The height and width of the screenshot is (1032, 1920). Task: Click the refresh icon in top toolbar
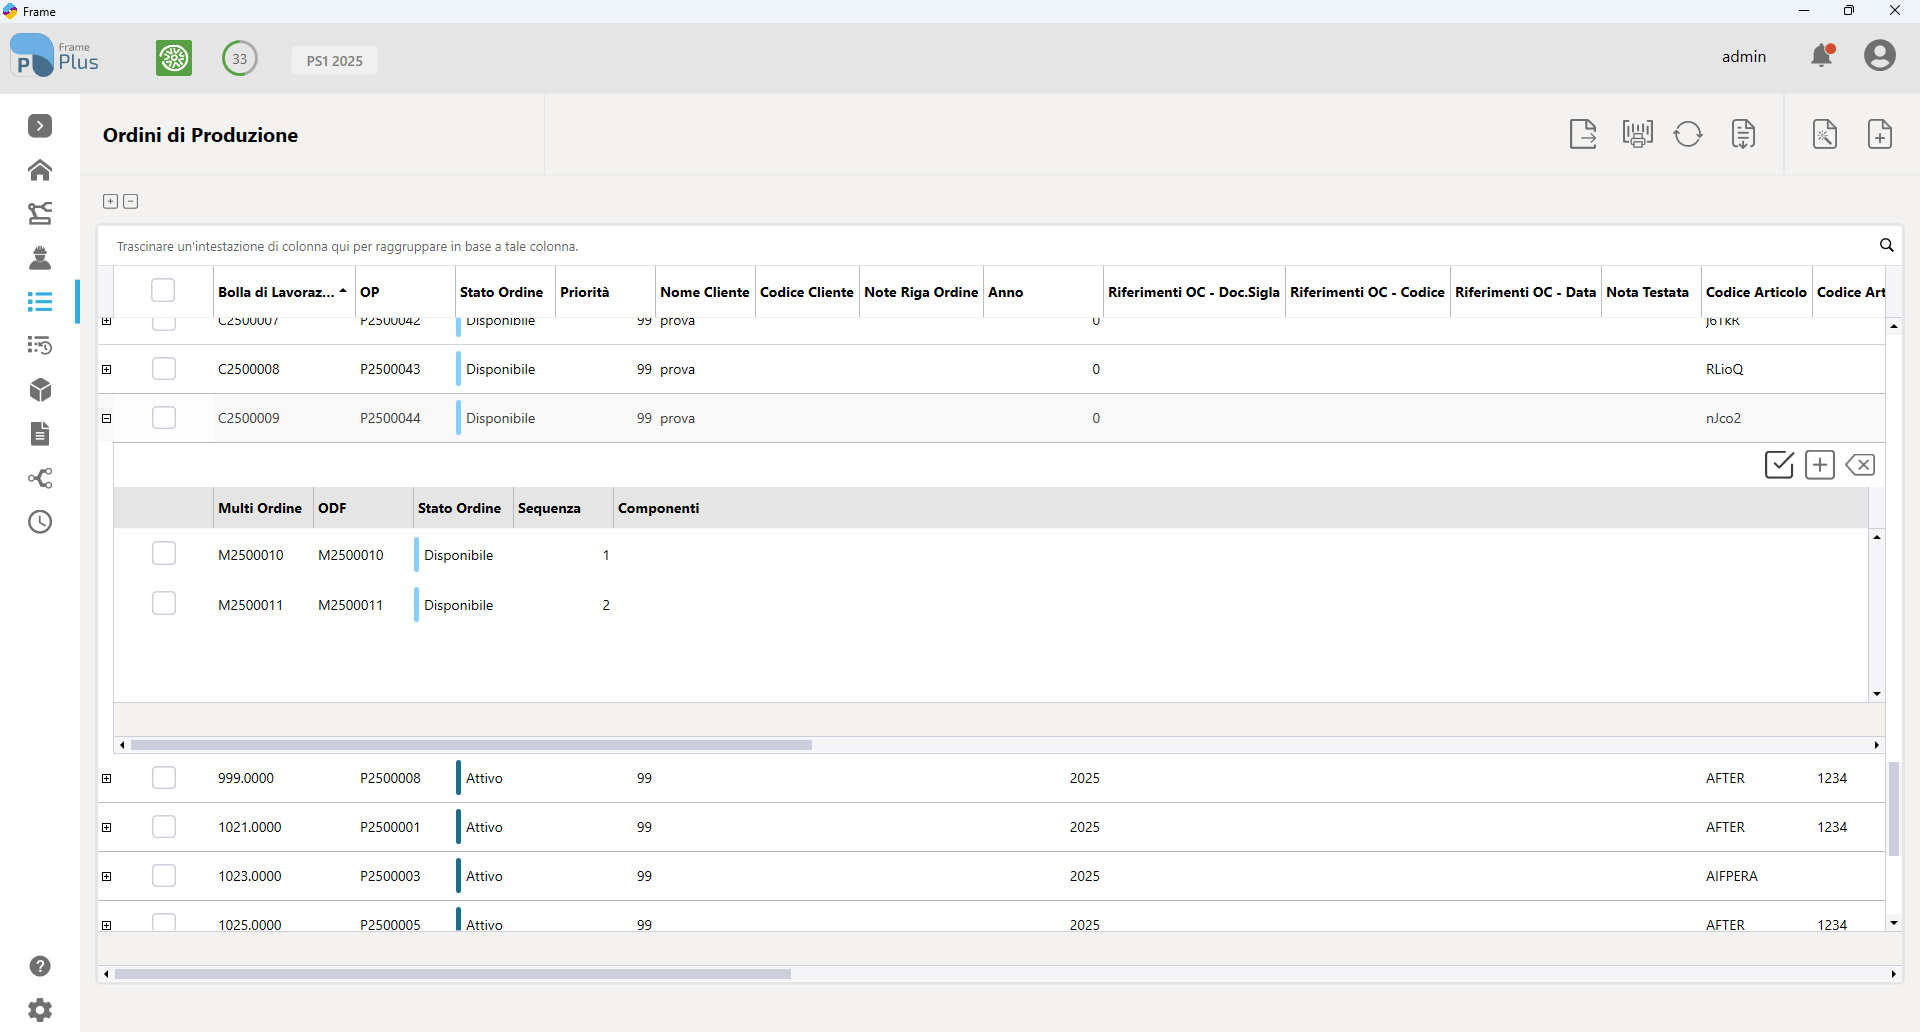[1688, 134]
